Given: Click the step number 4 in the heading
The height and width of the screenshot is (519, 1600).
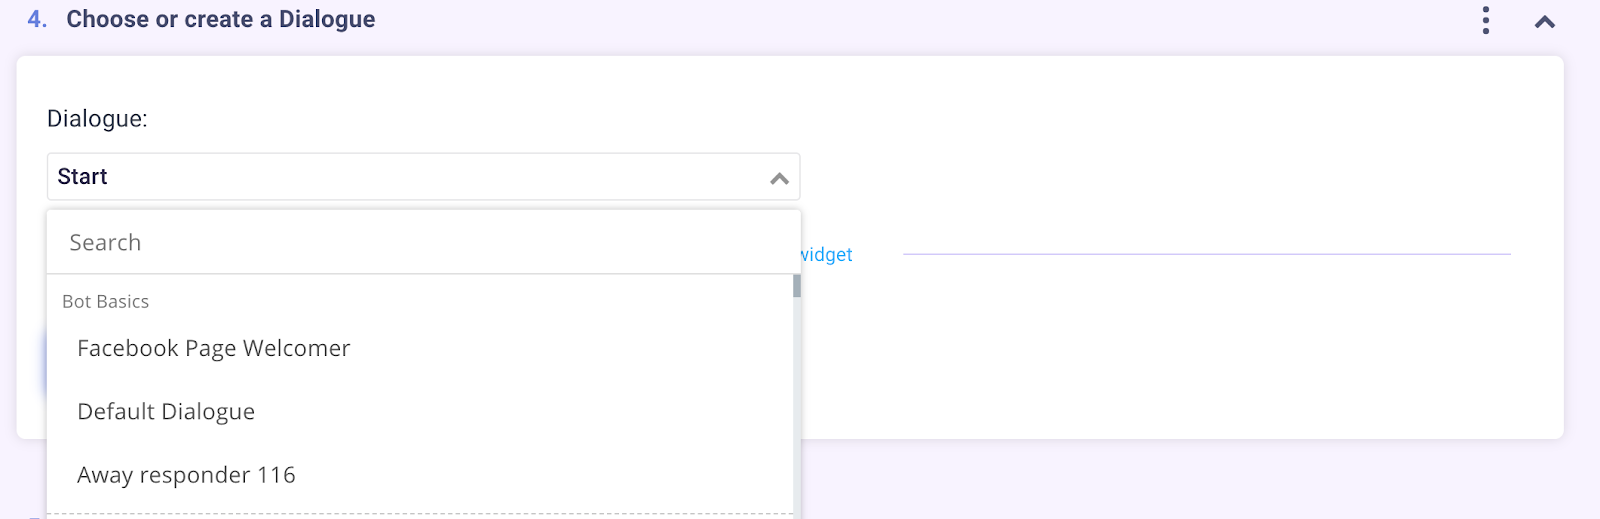Looking at the screenshot, I should coord(37,19).
